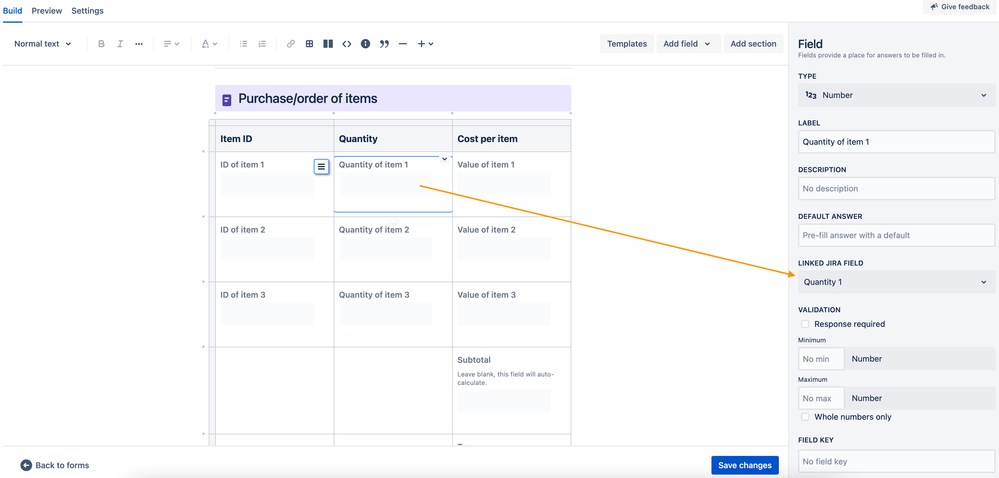Click the Label input with Quantity of item 1
999x478 pixels.
(x=896, y=141)
